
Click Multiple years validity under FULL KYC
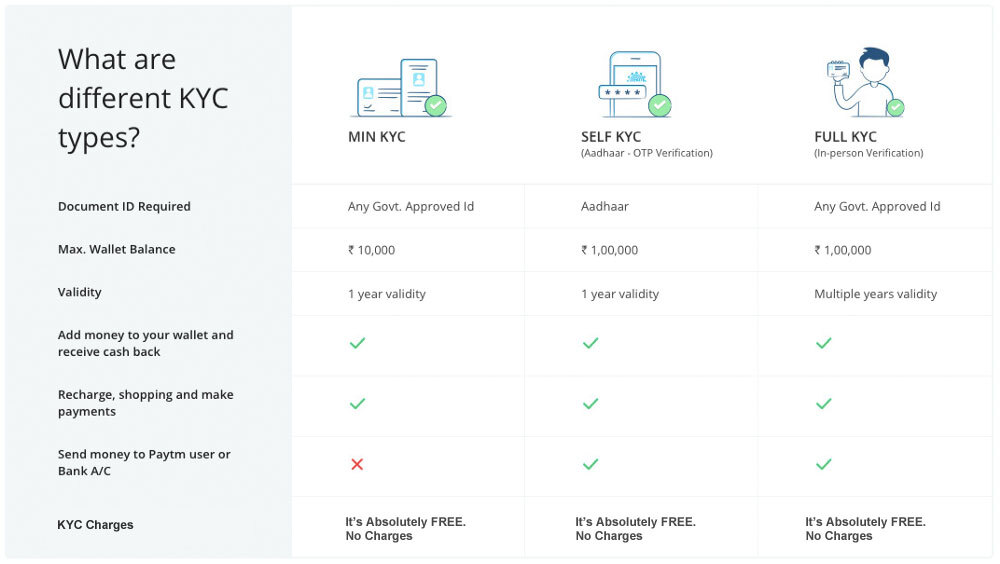point(875,293)
